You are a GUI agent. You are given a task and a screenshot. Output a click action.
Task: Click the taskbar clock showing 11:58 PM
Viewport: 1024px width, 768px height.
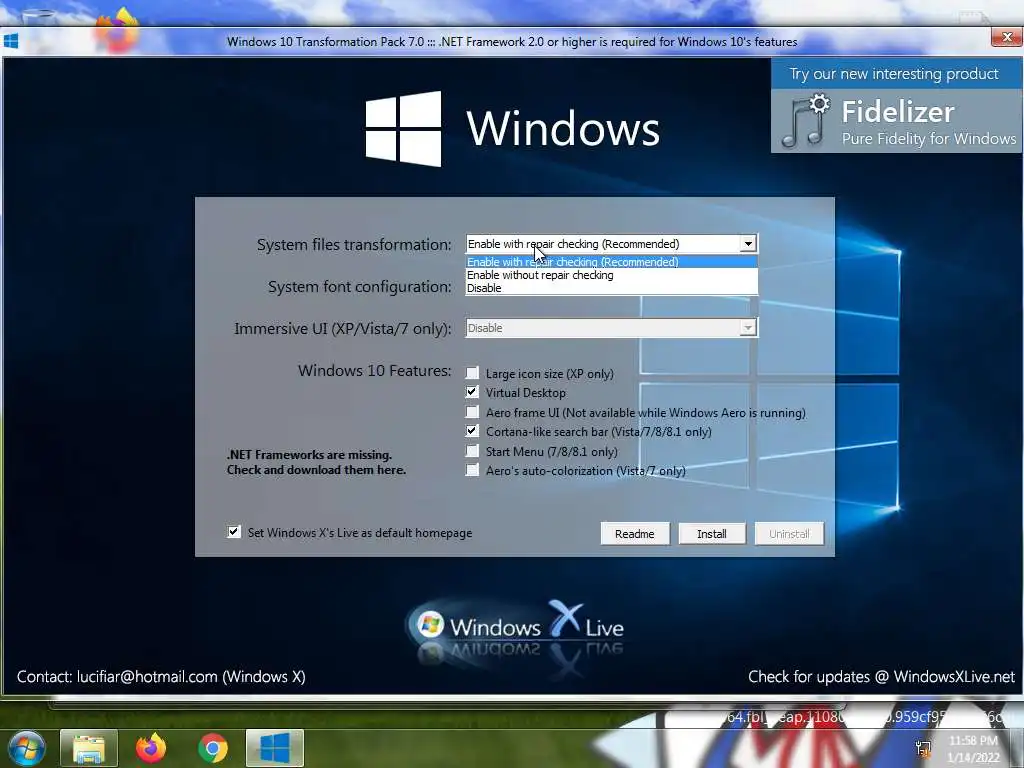(x=972, y=749)
